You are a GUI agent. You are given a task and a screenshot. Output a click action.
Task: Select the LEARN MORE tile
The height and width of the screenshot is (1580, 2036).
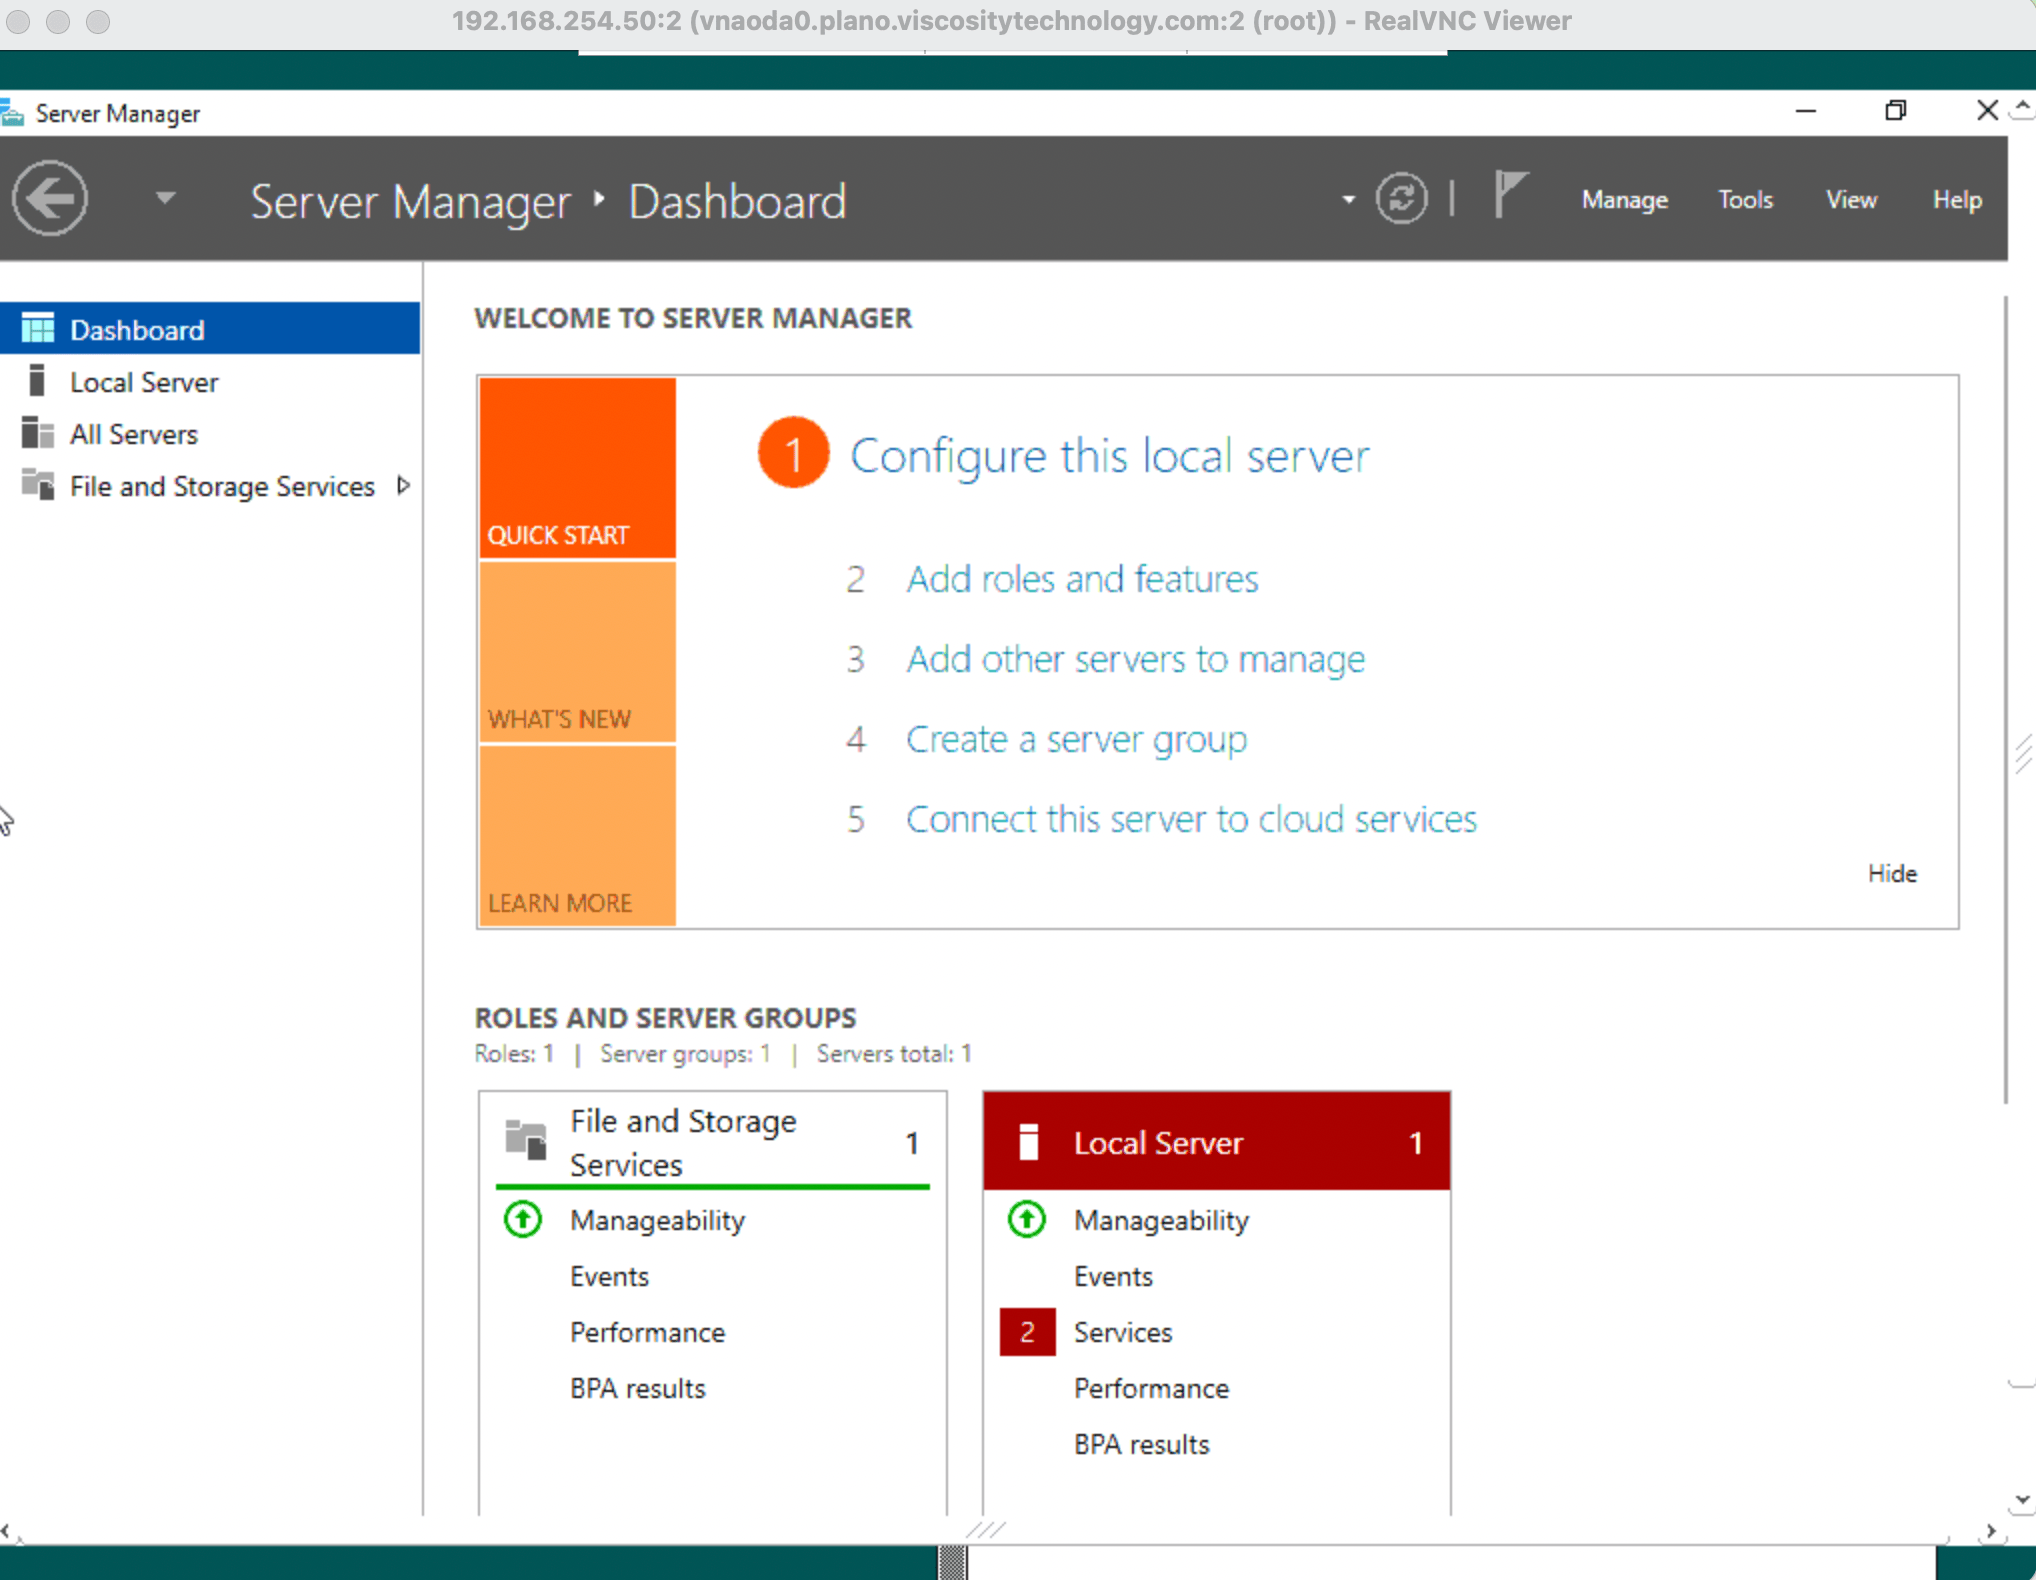577,835
